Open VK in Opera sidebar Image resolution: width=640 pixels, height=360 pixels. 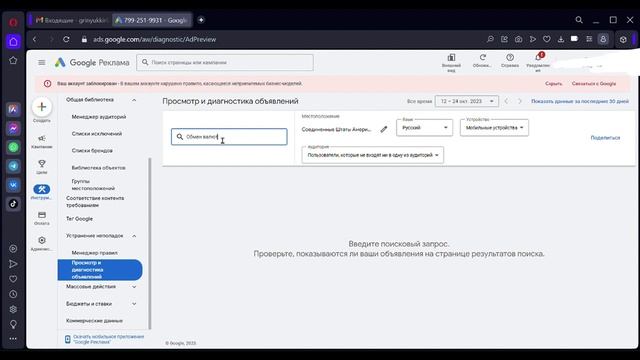tap(13, 185)
